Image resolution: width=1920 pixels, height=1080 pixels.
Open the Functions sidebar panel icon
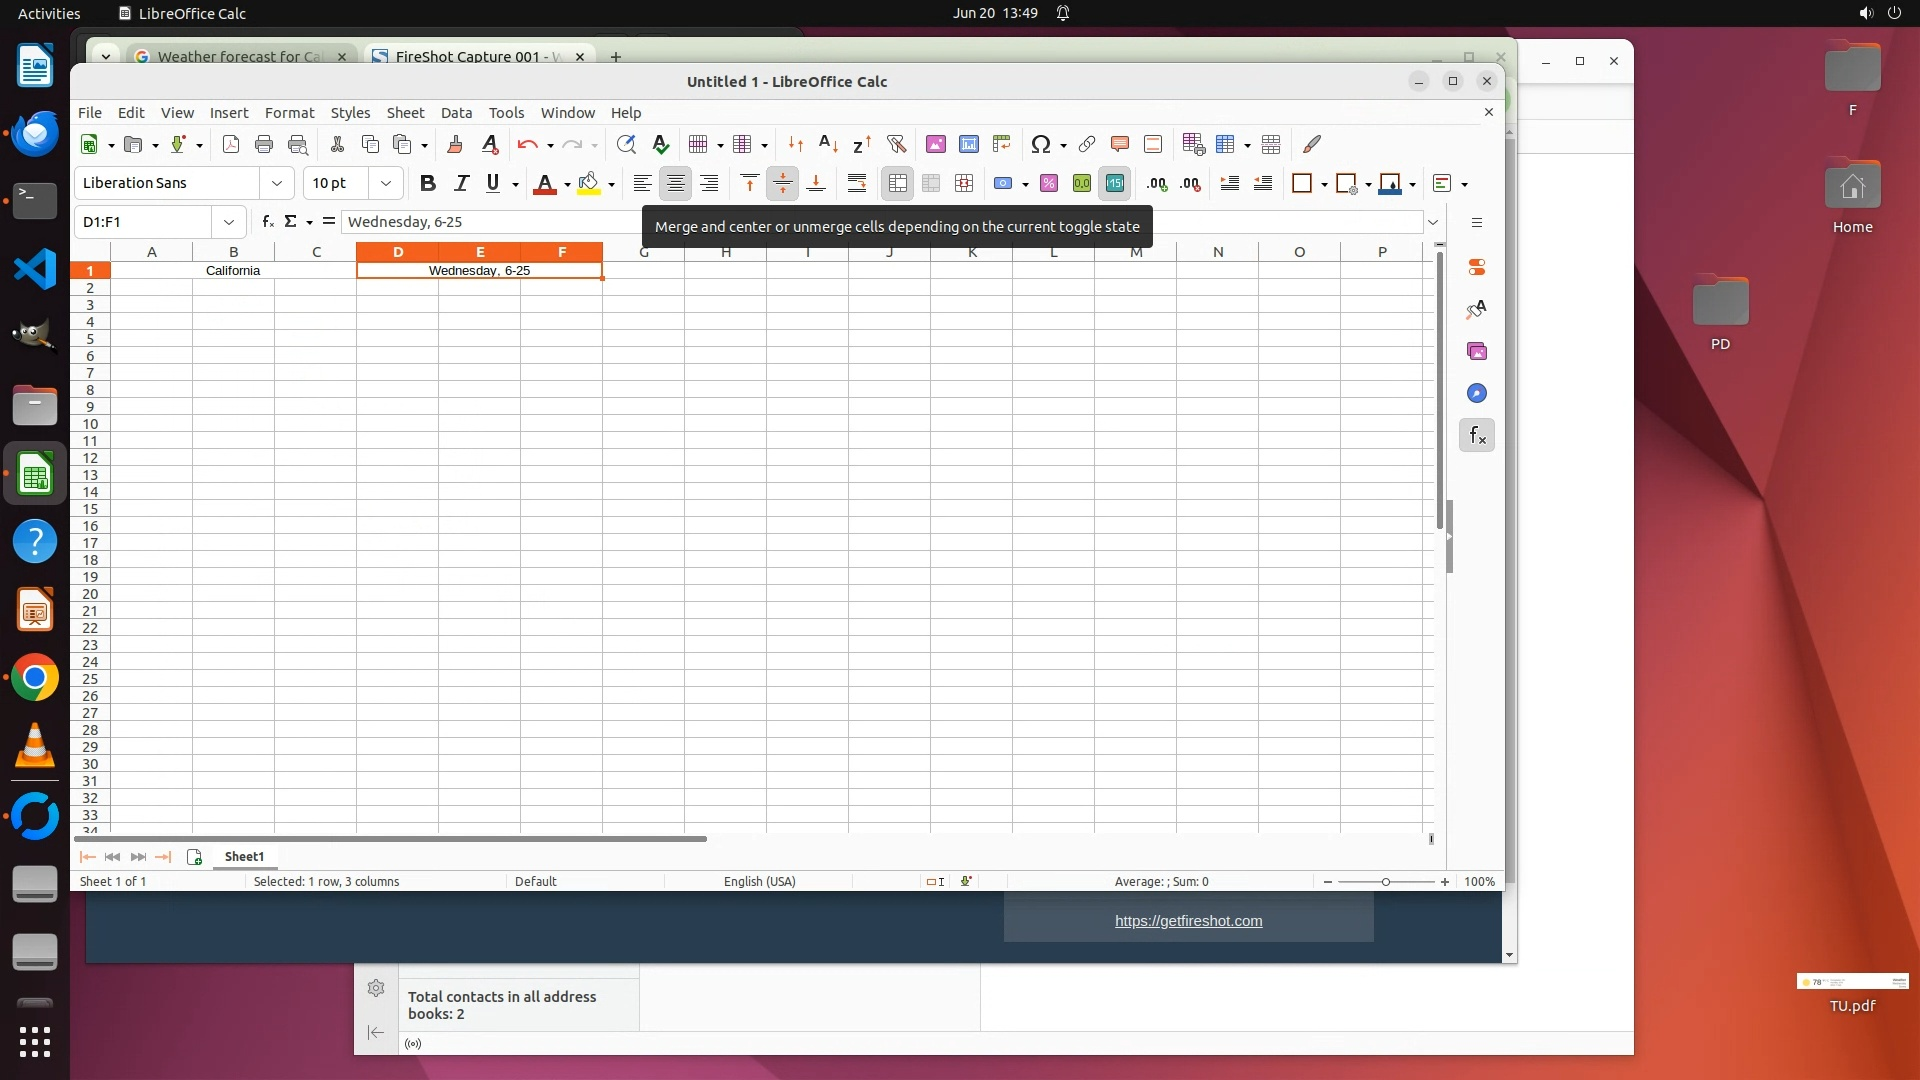[x=1477, y=435]
